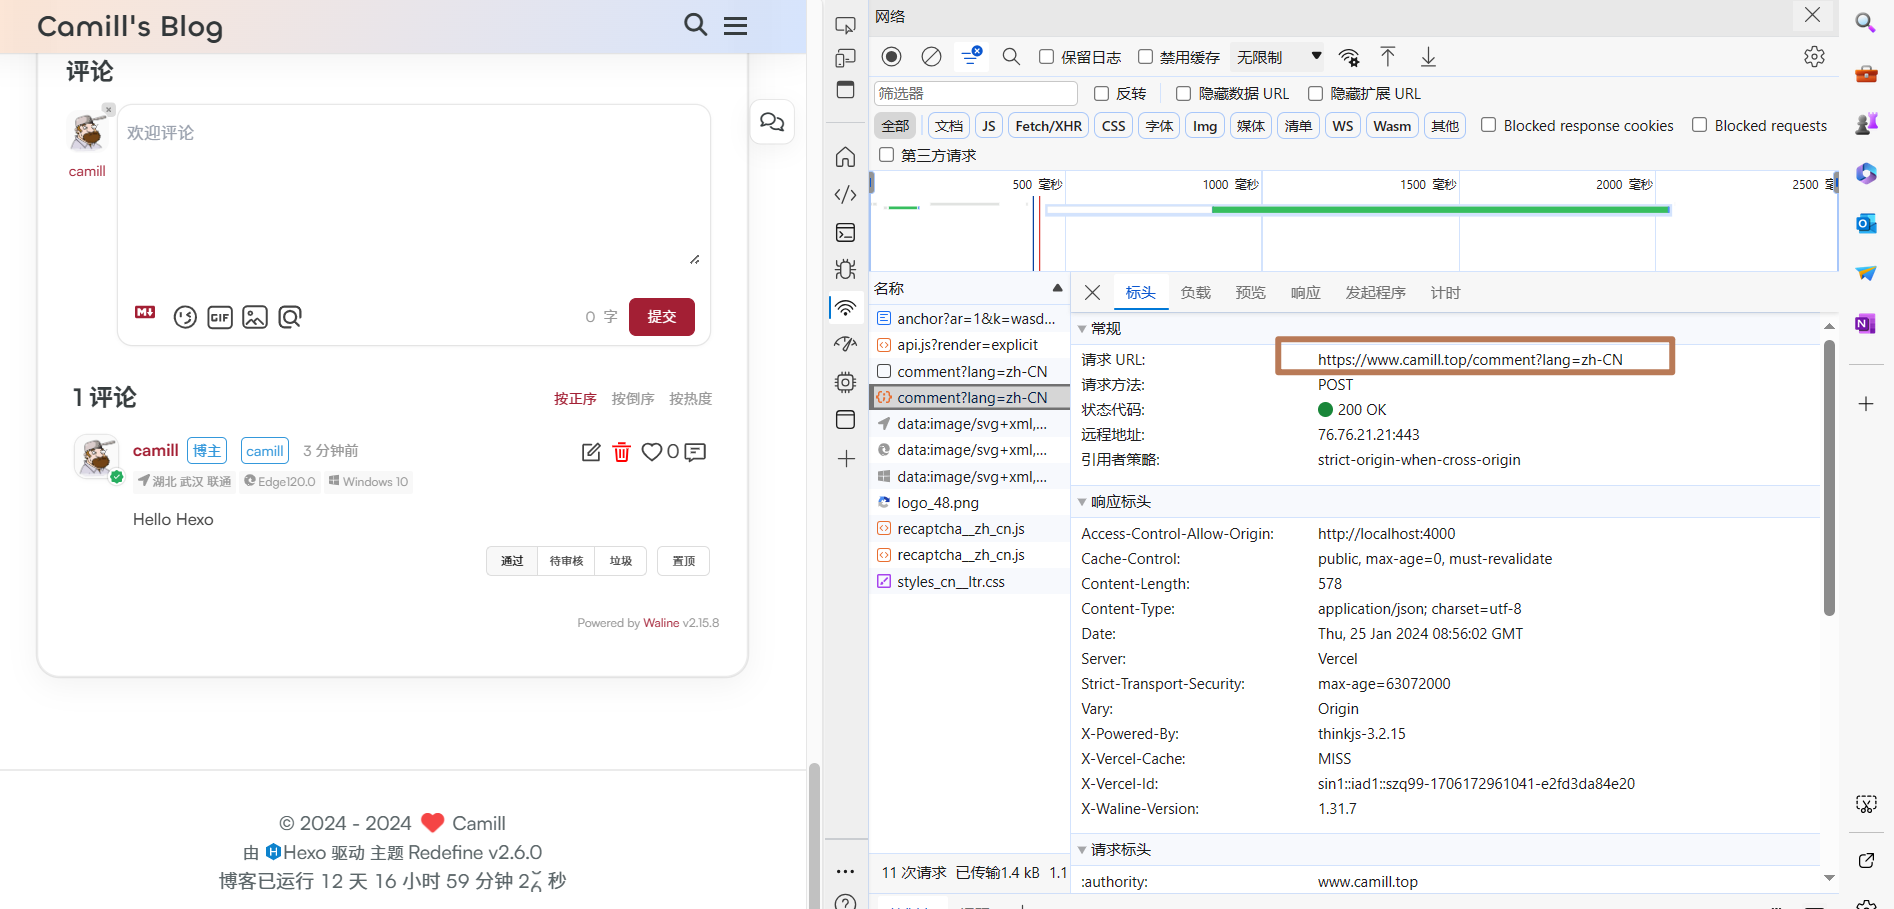Open the blog hamburger menu

tap(735, 26)
